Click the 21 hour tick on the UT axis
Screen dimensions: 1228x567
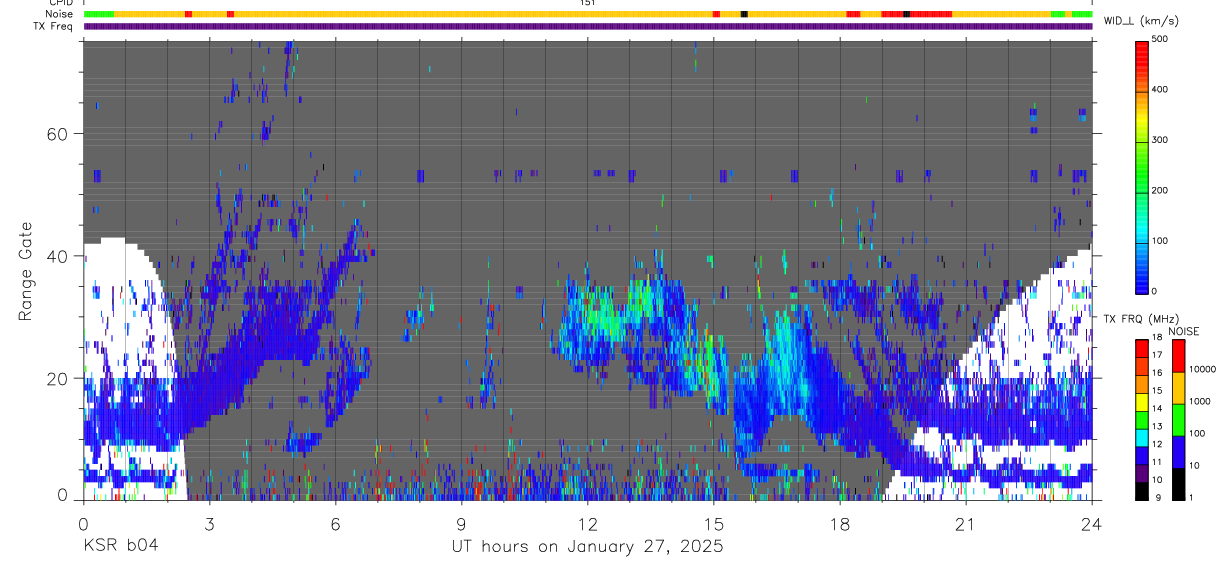(966, 523)
